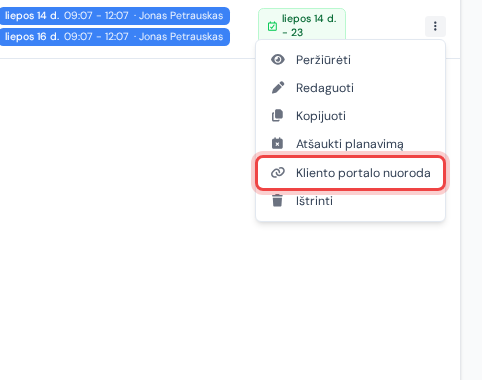
Task: Click the 09:07 – 12:07 time on liepos 16 tag
Action: (x=96, y=37)
